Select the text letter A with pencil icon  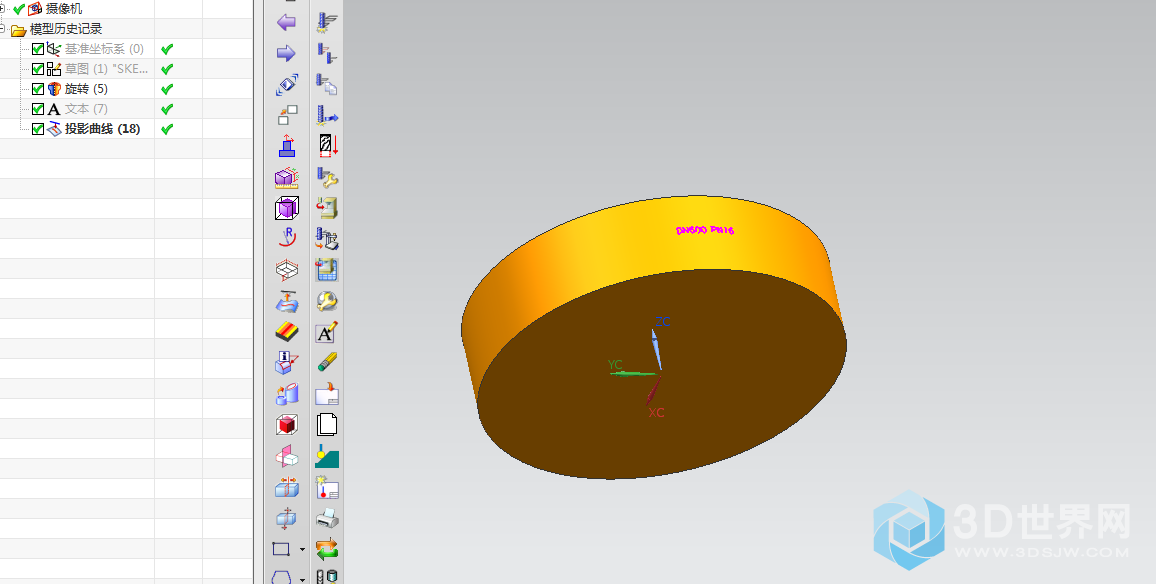(327, 333)
